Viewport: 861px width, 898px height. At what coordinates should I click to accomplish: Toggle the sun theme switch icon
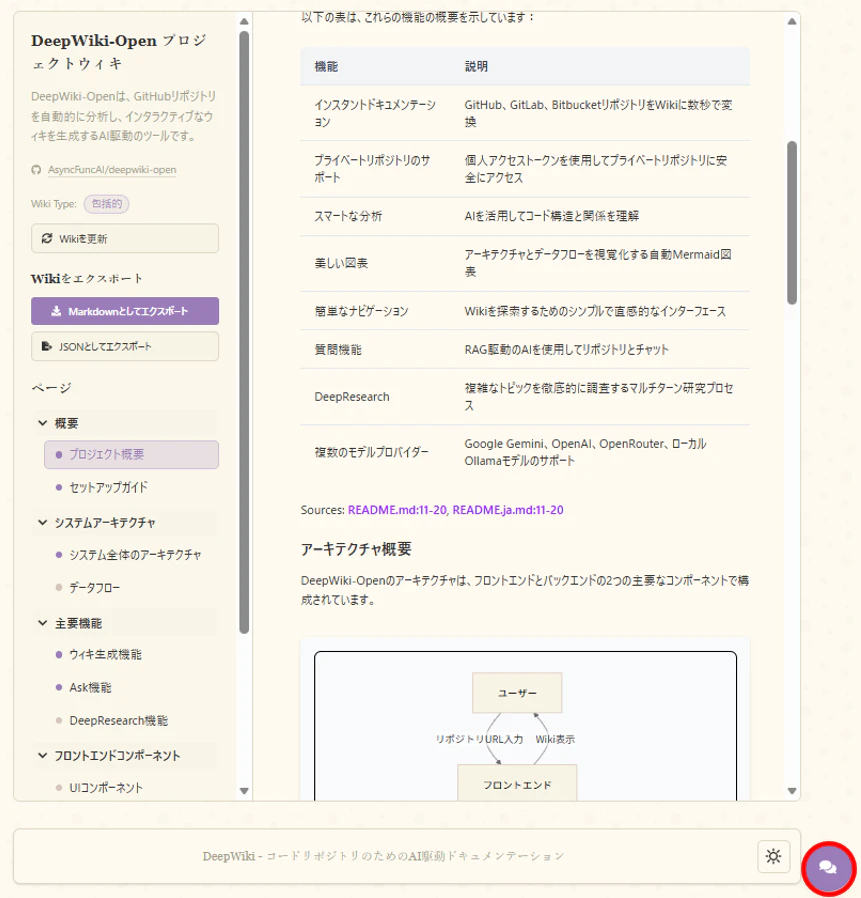773,856
